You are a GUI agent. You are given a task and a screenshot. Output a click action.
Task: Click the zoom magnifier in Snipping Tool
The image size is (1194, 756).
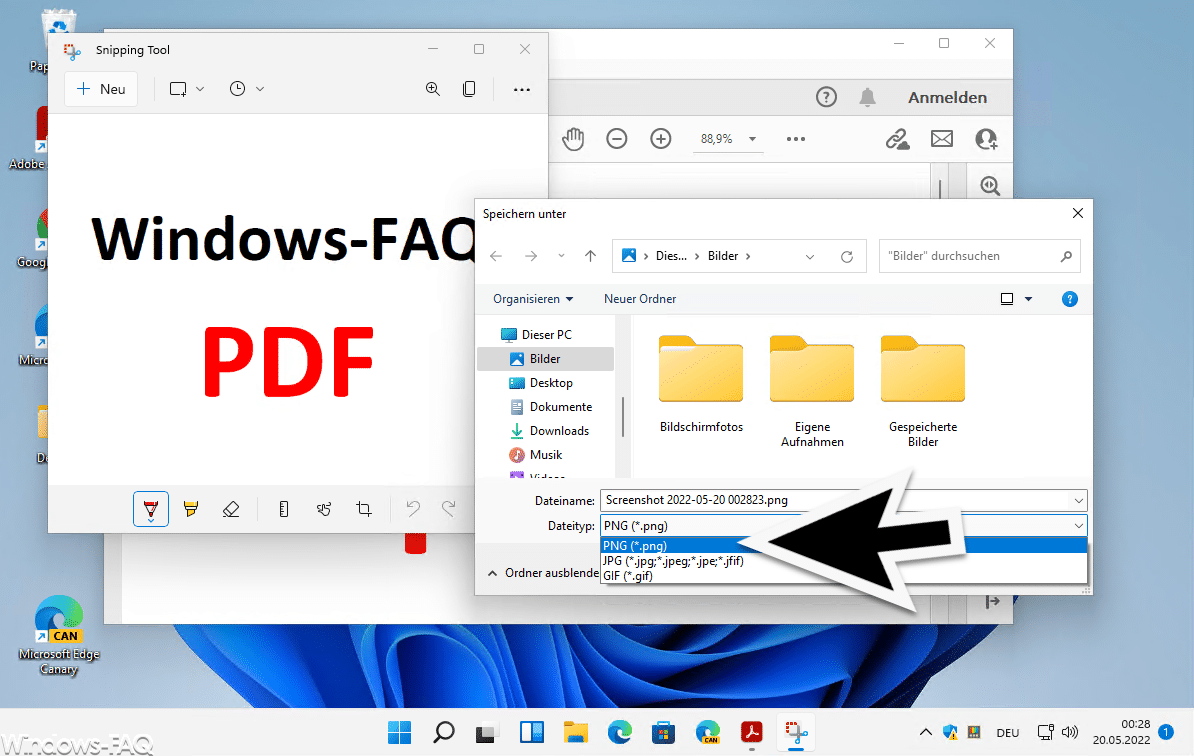(433, 89)
